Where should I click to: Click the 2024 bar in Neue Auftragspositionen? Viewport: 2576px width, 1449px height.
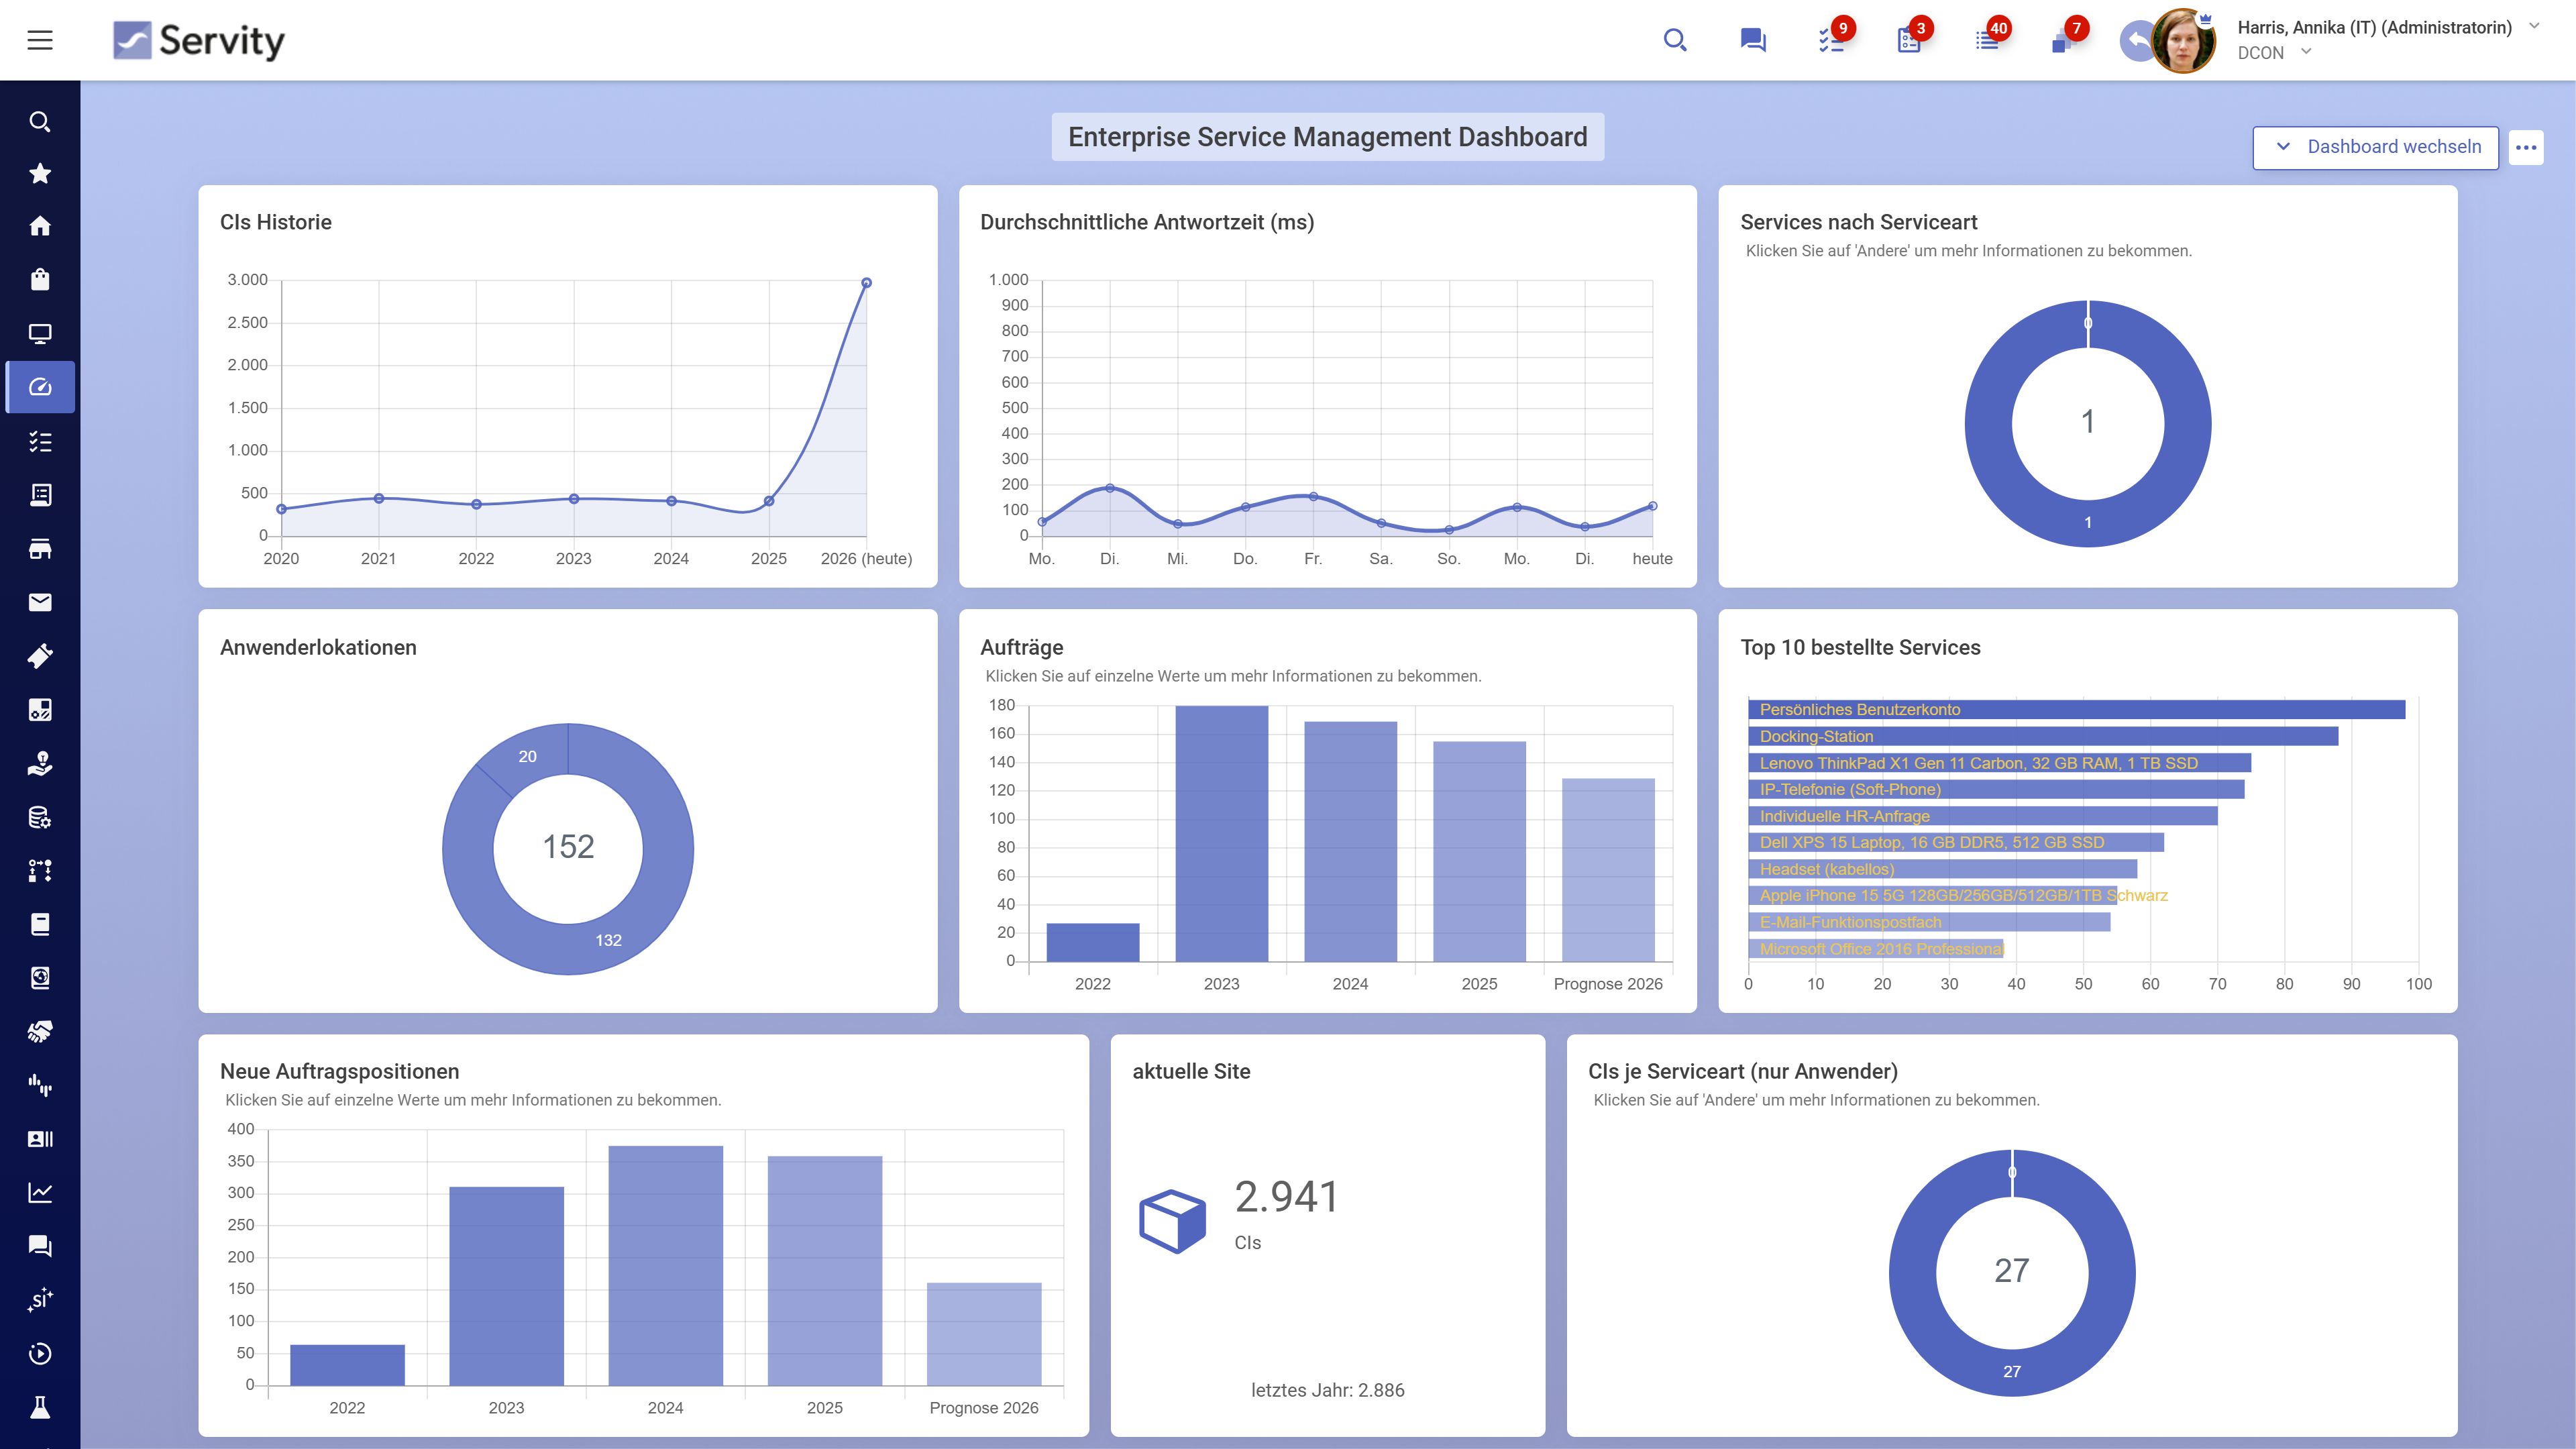click(665, 1265)
